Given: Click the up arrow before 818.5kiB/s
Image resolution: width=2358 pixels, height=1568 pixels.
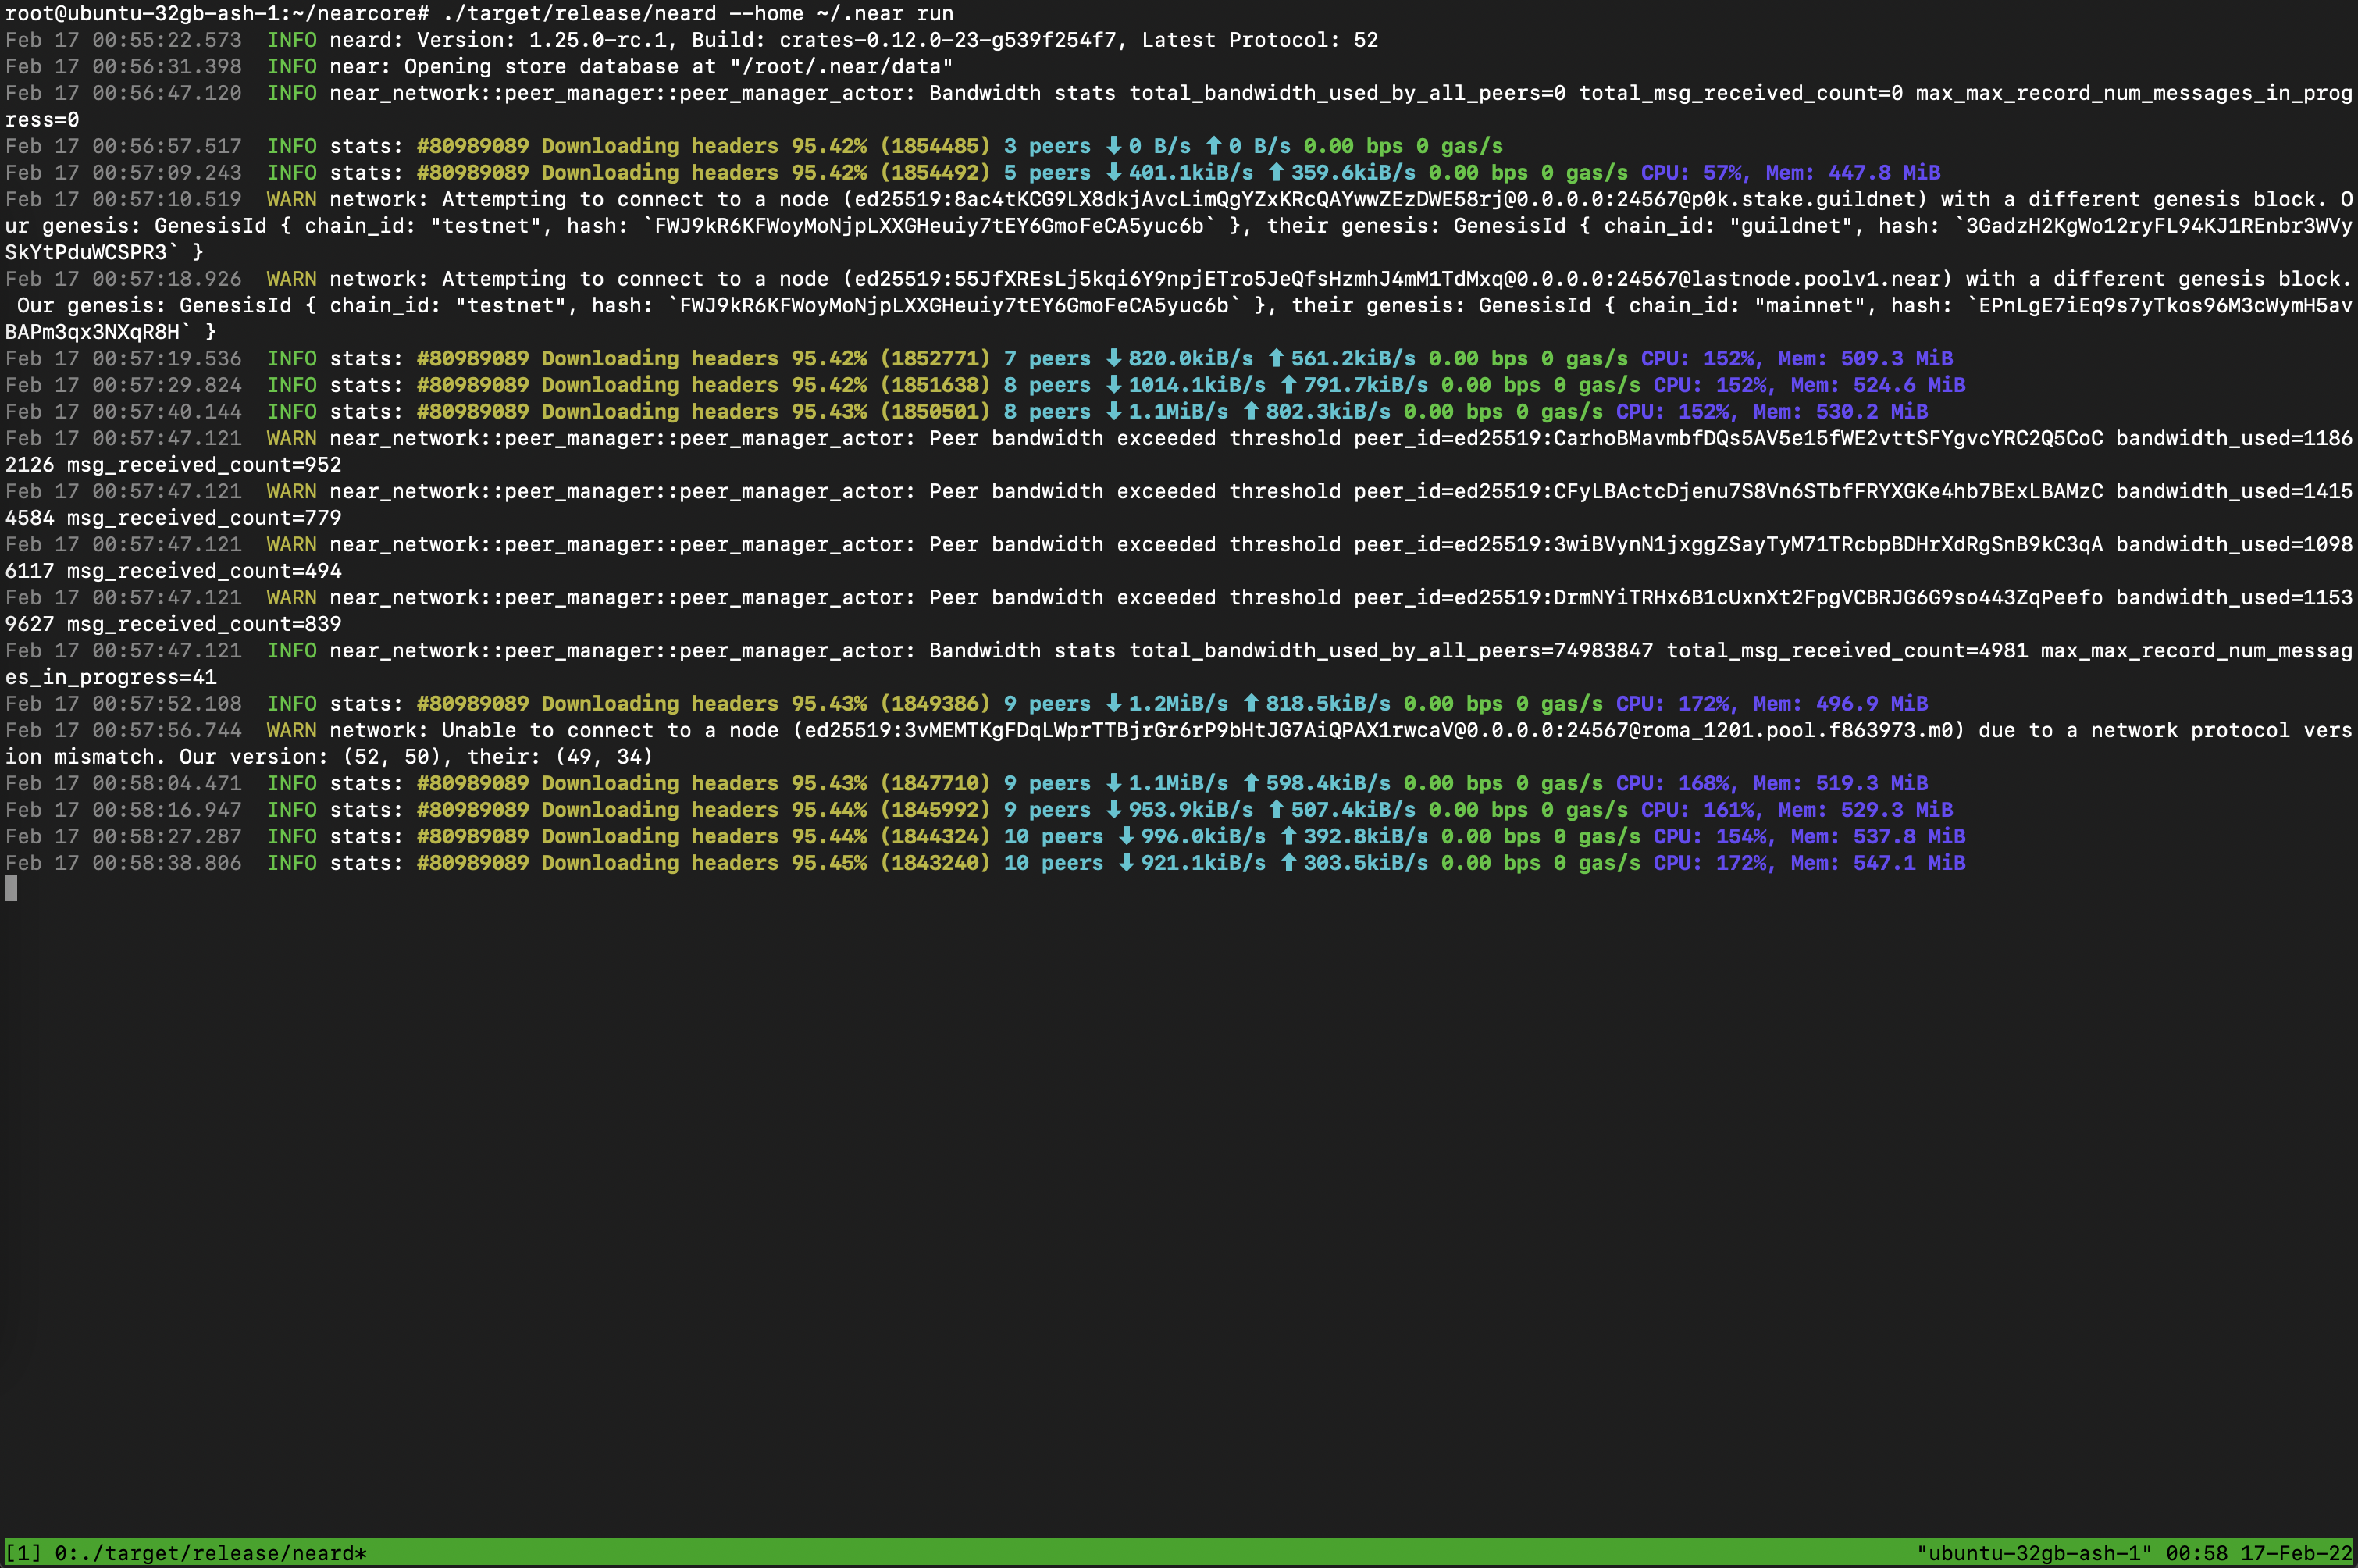Looking at the screenshot, I should (1251, 704).
